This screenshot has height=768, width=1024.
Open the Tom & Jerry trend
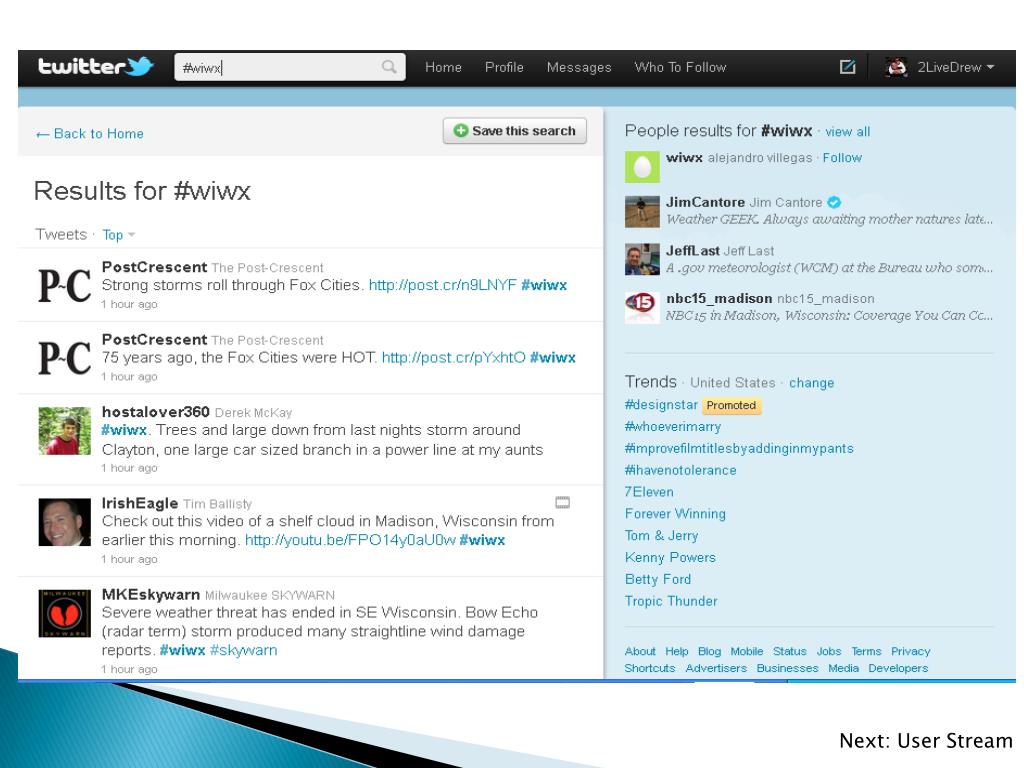[662, 536]
